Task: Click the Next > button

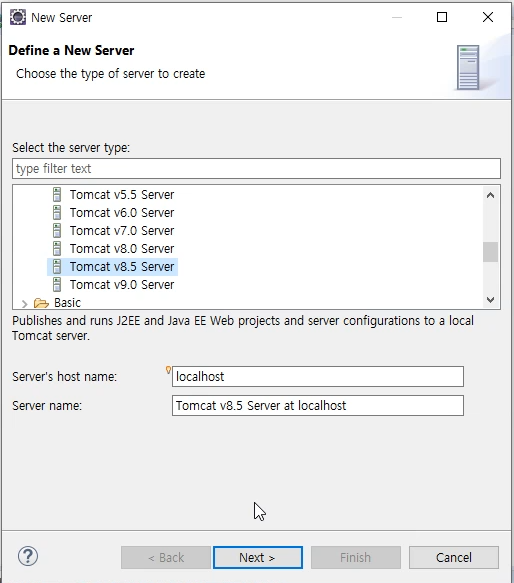Action: (258, 557)
